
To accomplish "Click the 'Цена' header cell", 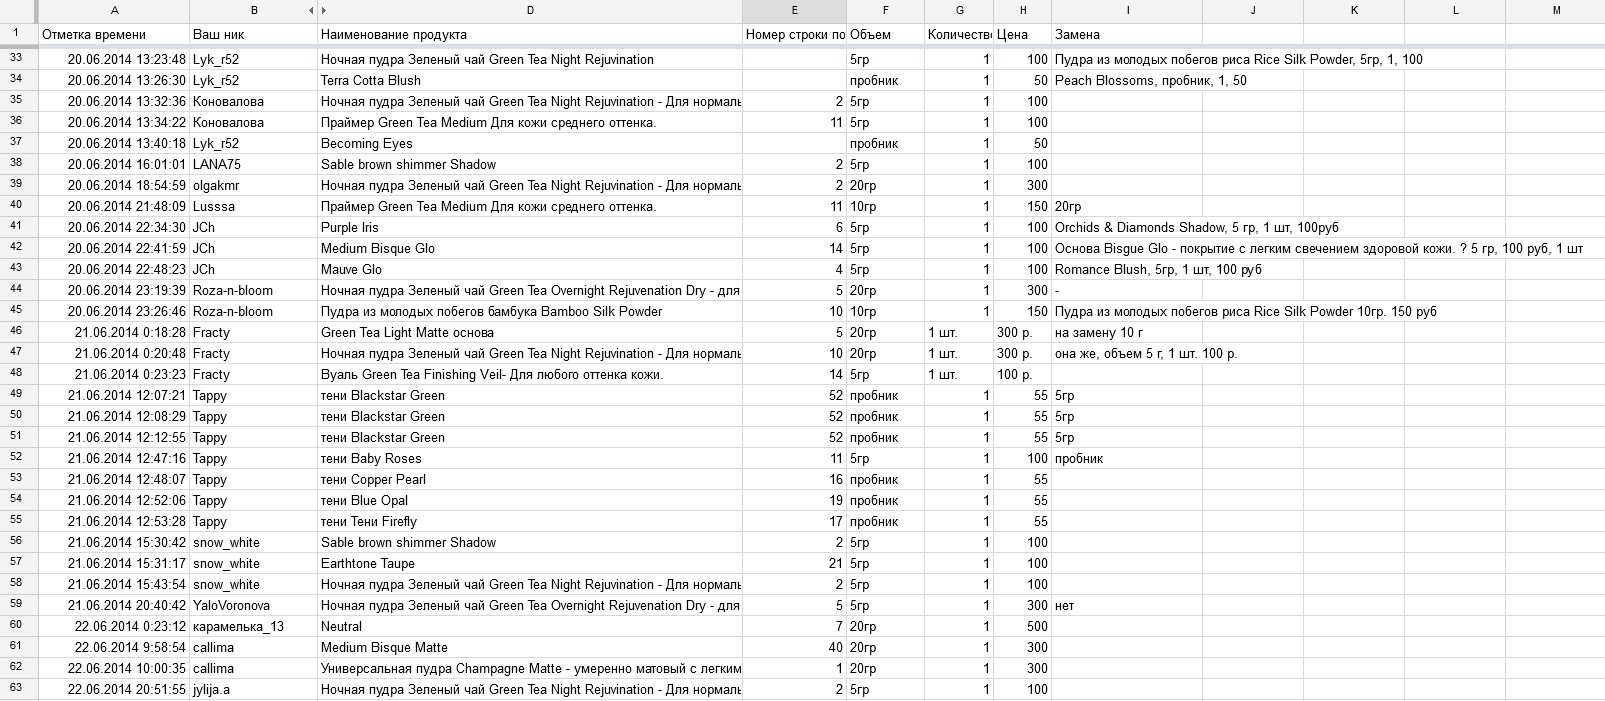I will tap(1022, 34).
